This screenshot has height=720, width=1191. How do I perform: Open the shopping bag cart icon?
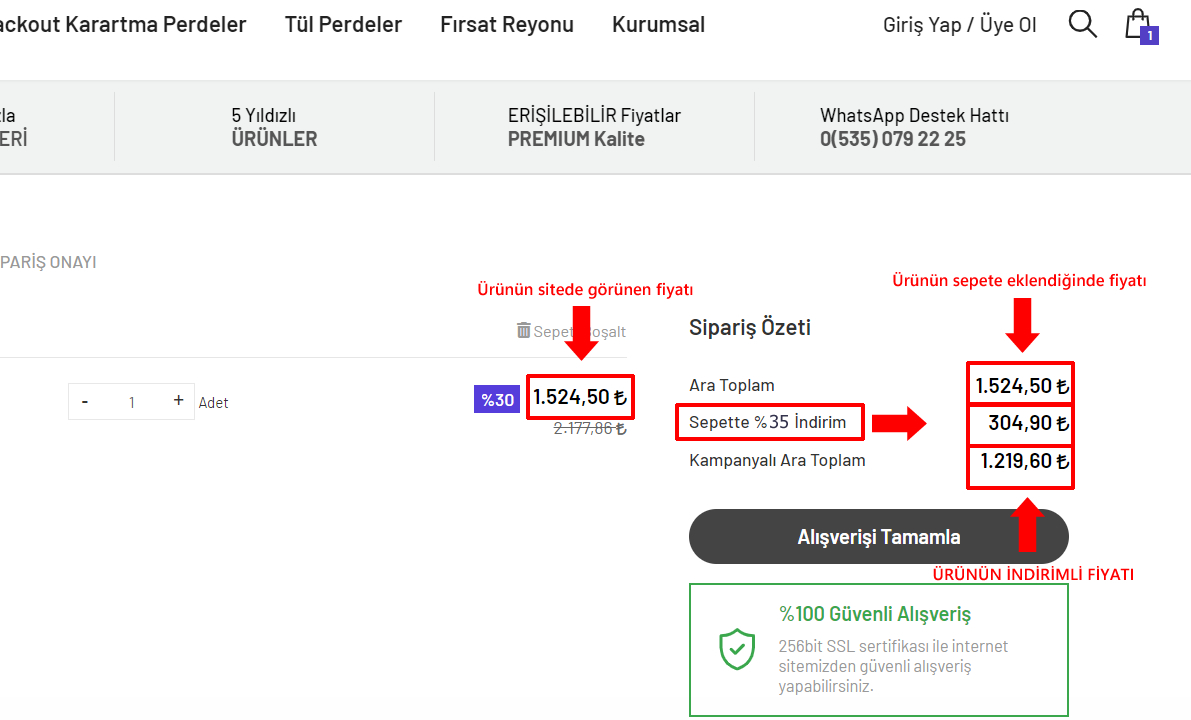click(x=1137, y=24)
